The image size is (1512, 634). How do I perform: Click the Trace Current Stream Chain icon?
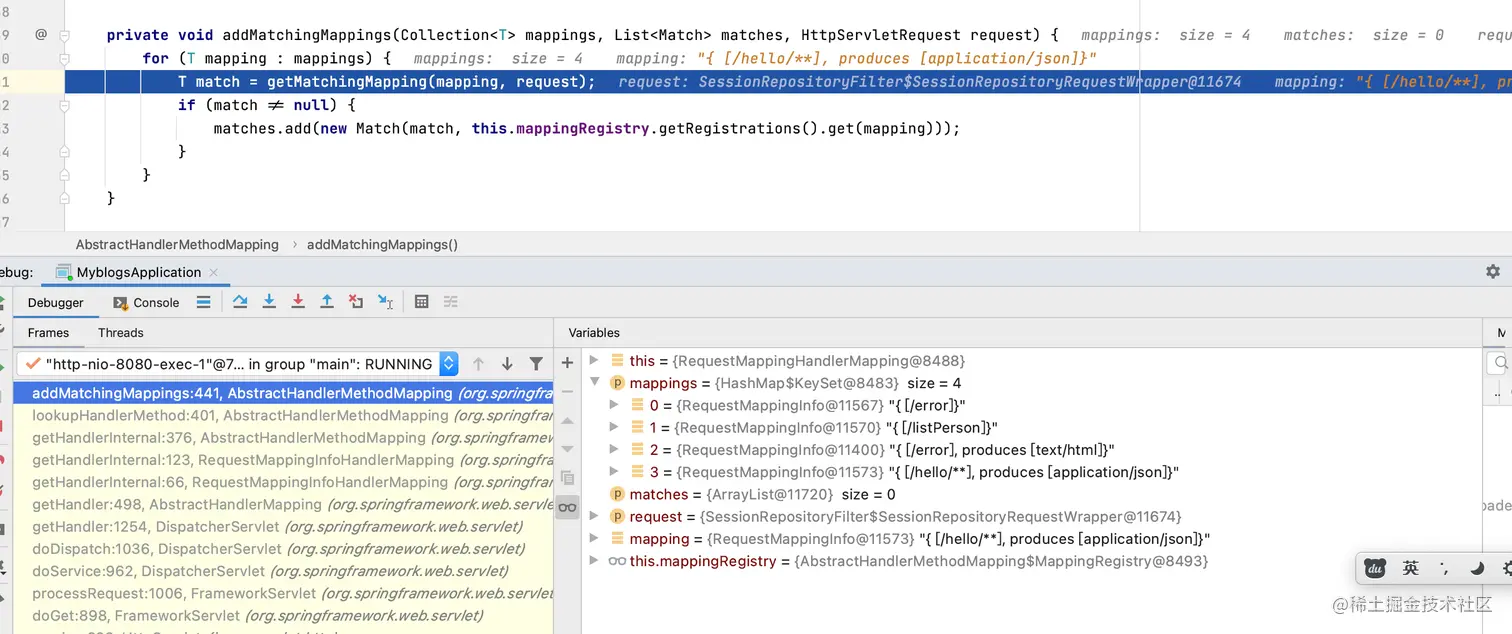pos(451,302)
